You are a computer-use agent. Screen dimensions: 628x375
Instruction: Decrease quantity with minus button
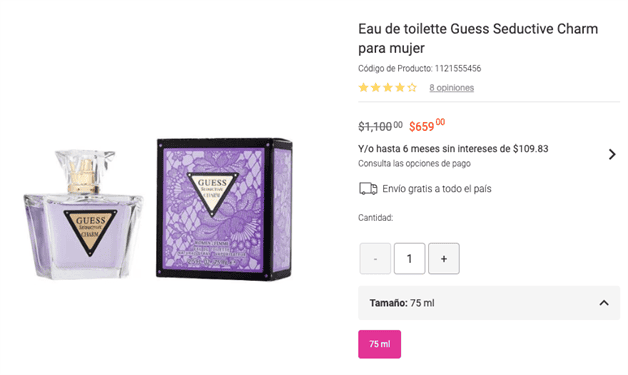[375, 259]
